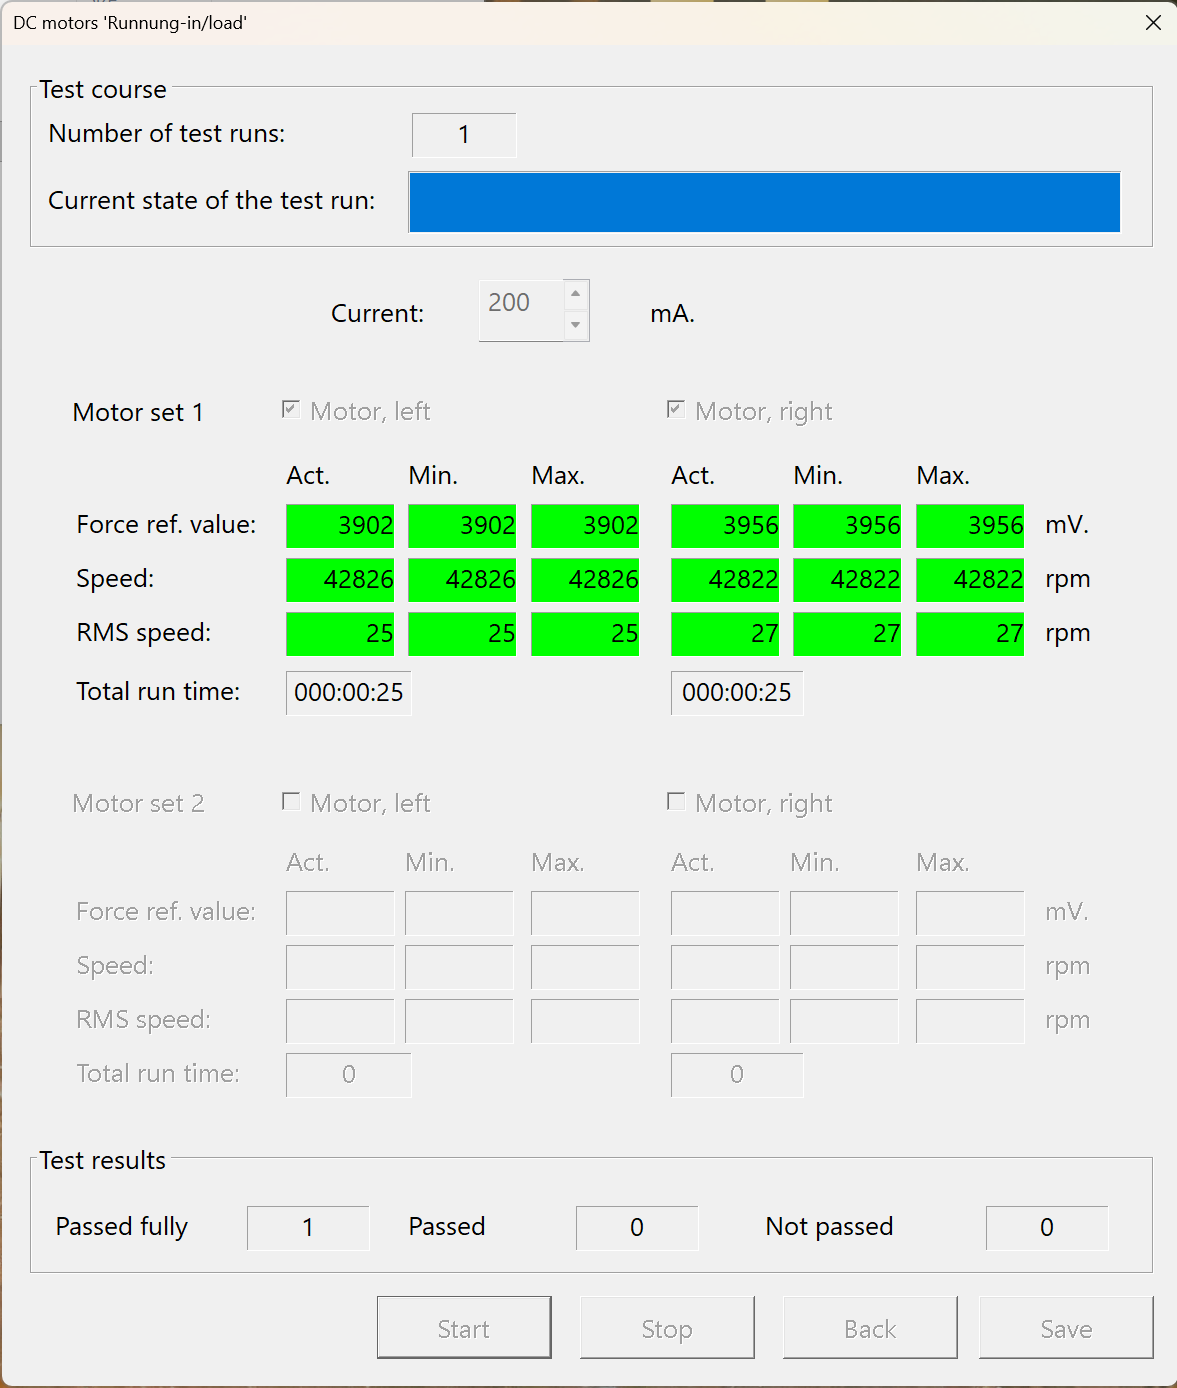Click the right motor Total run time field
The height and width of the screenshot is (1388, 1177).
(x=736, y=692)
